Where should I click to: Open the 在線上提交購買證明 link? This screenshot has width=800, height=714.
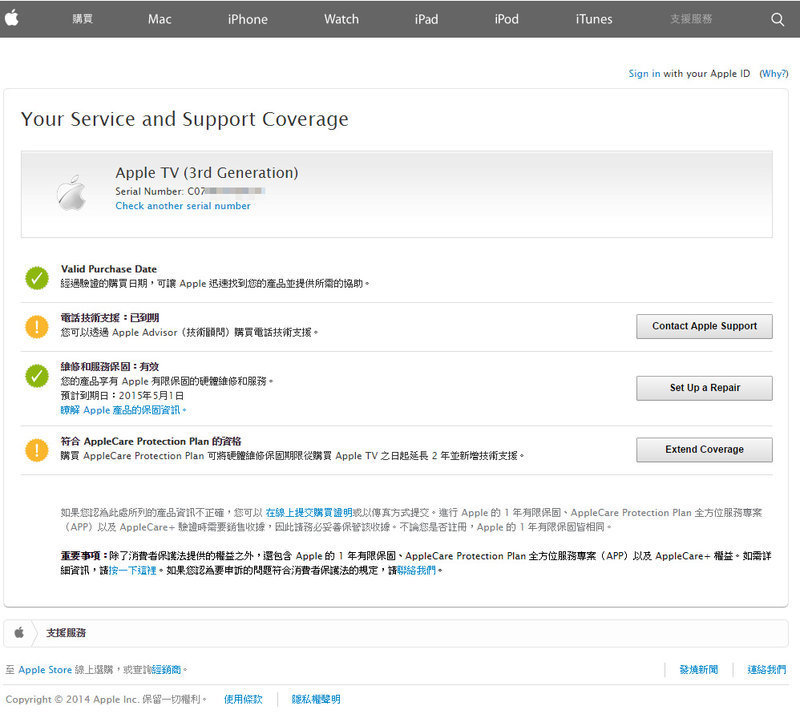pos(309,512)
